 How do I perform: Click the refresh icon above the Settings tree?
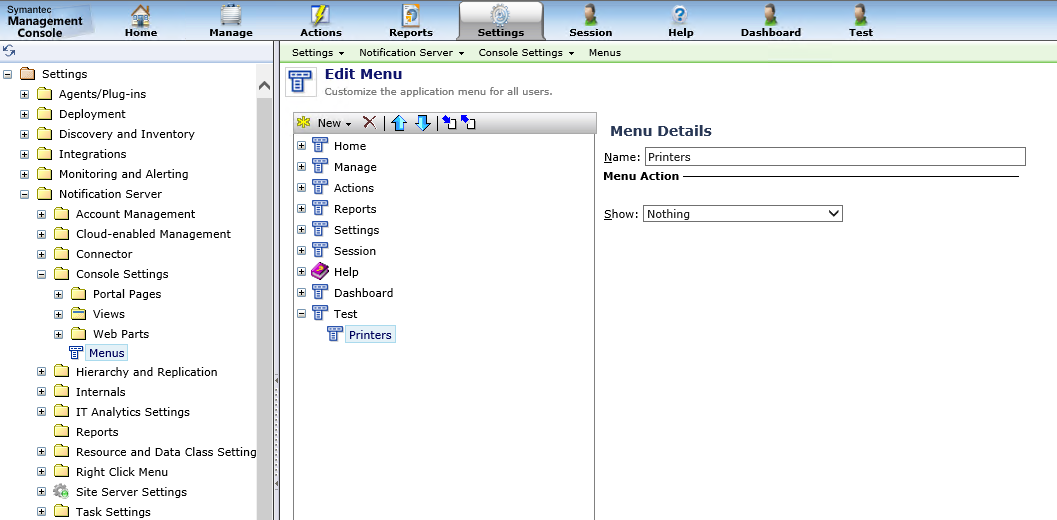9,51
